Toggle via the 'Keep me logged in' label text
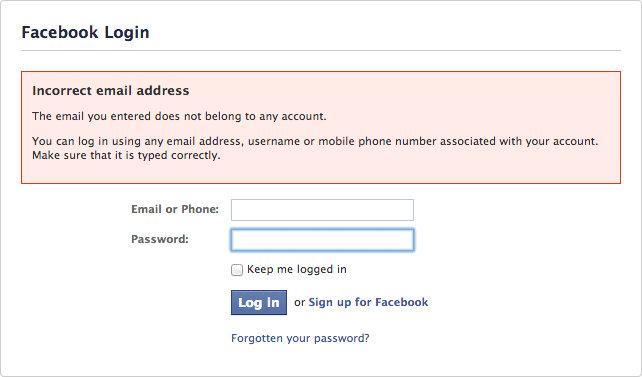Screen dimensions: 642x377 [297, 269]
